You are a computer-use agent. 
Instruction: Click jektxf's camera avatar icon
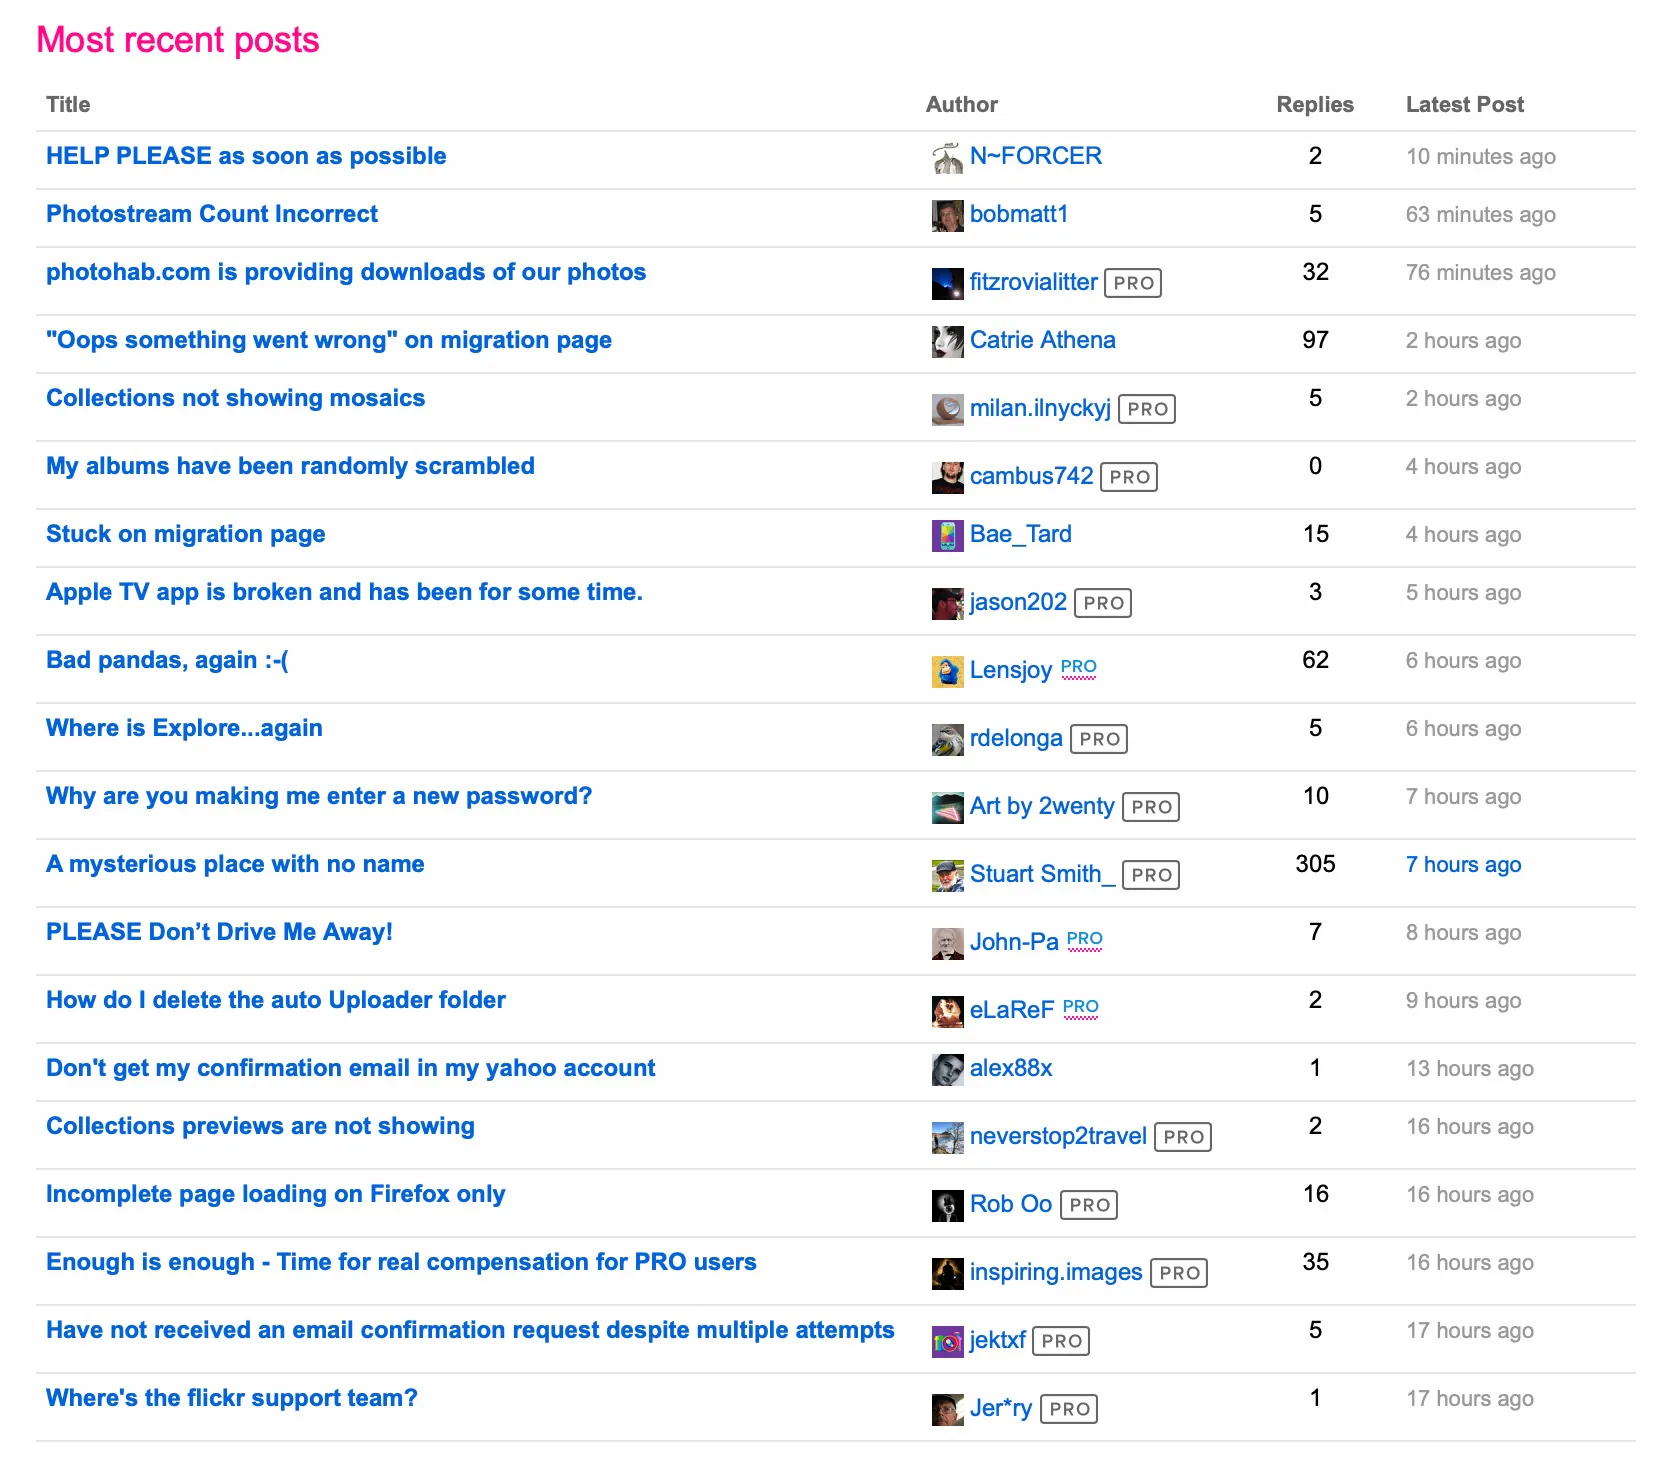click(947, 1342)
